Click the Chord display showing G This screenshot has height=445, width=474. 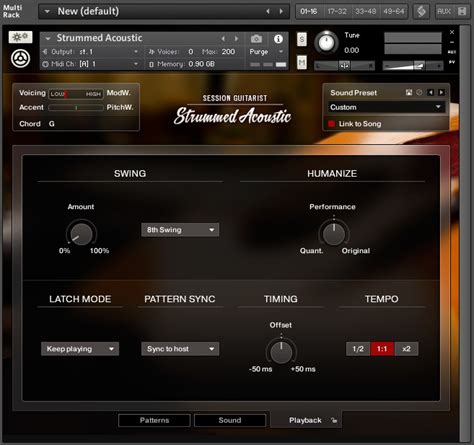tap(52, 124)
